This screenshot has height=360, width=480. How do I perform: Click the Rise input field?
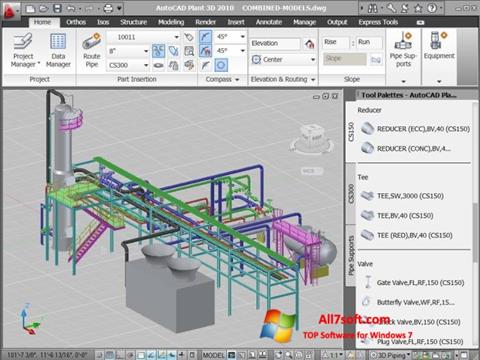click(336, 42)
